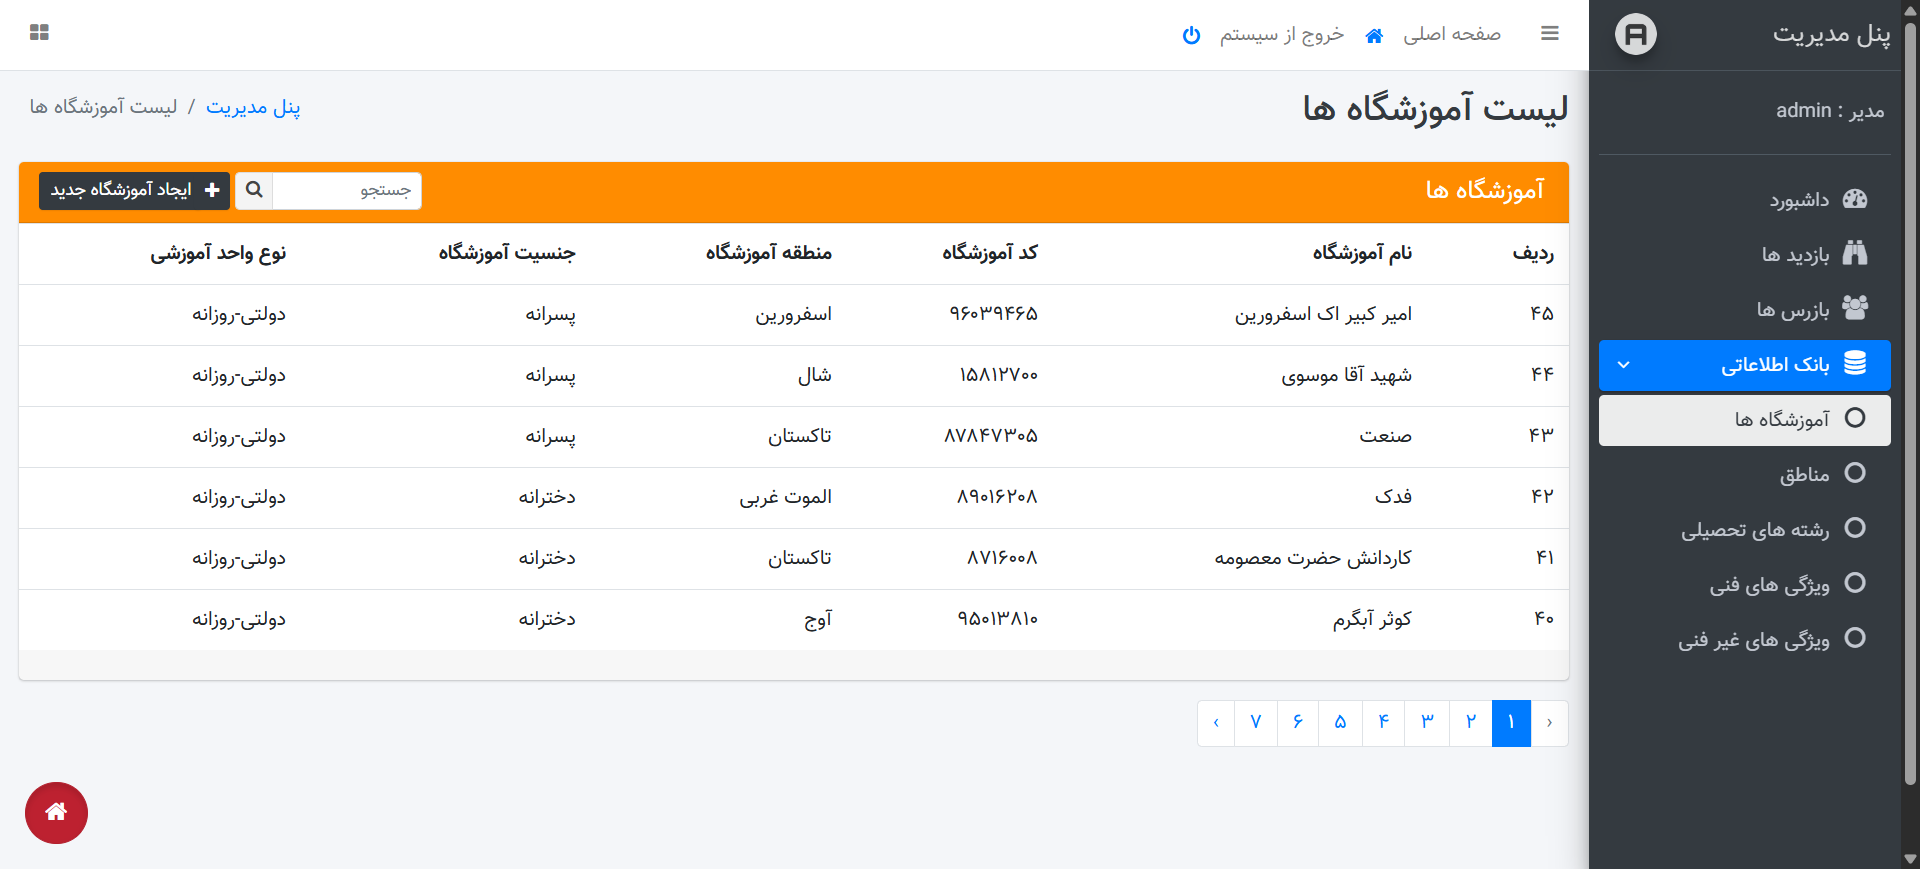The width and height of the screenshot is (1920, 869).
Task: Click the blue home icon in navbar
Action: pyautogui.click(x=1374, y=36)
